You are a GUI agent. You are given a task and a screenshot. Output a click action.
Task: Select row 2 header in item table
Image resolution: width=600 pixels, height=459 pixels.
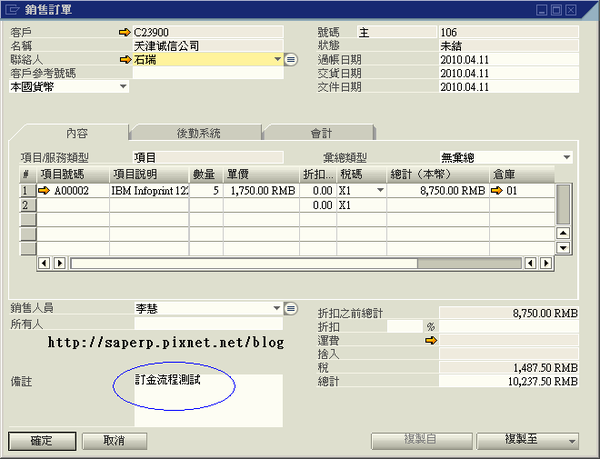pyautogui.click(x=28, y=205)
